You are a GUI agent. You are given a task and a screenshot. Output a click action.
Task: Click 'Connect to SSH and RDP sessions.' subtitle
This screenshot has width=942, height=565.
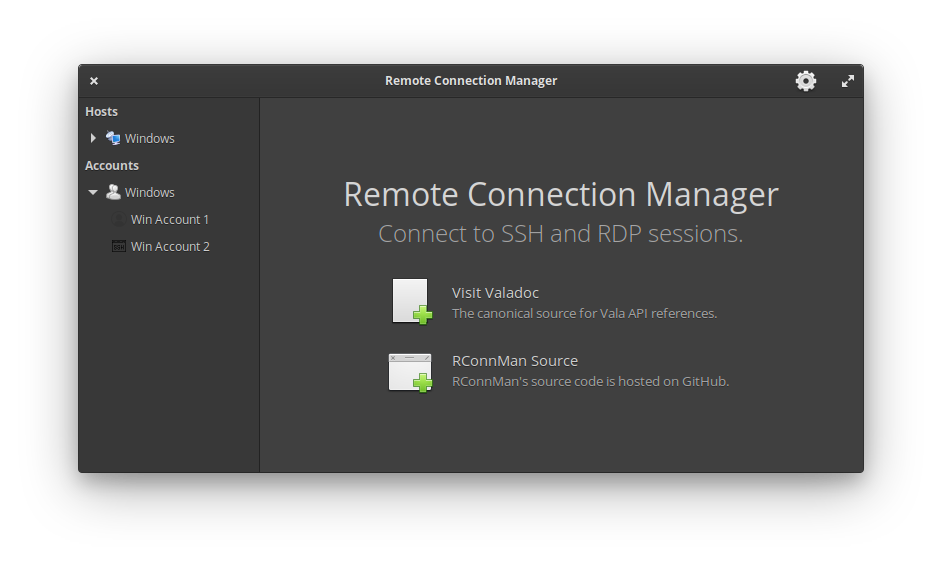pos(561,234)
